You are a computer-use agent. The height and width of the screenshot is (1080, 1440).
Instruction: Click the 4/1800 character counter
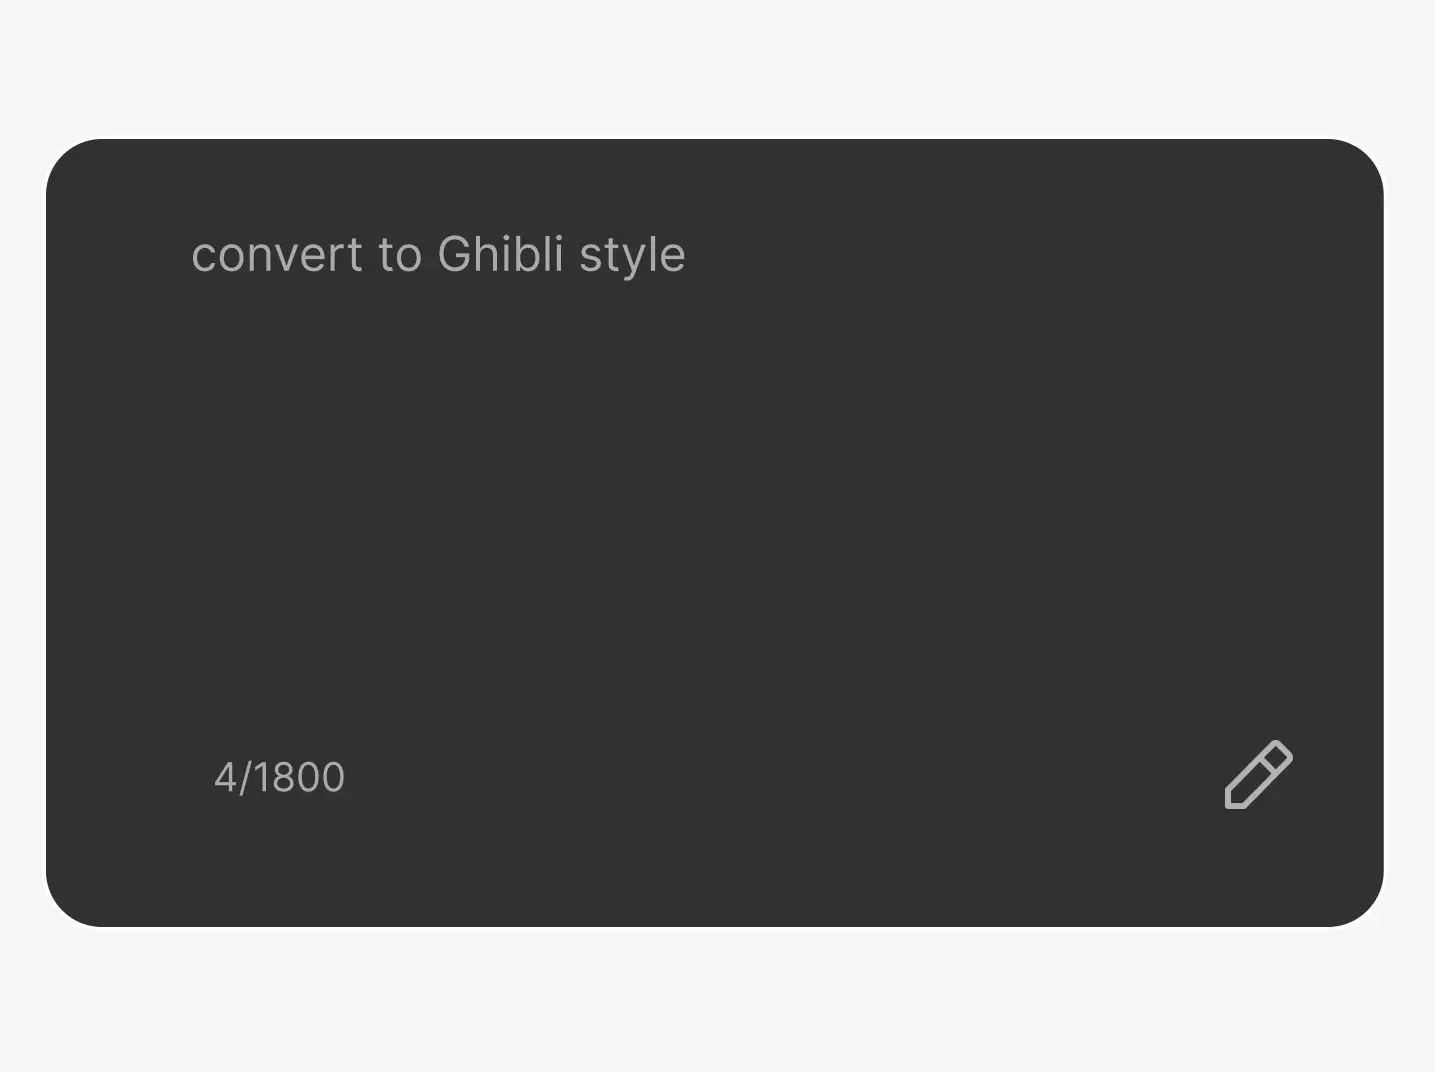click(279, 778)
